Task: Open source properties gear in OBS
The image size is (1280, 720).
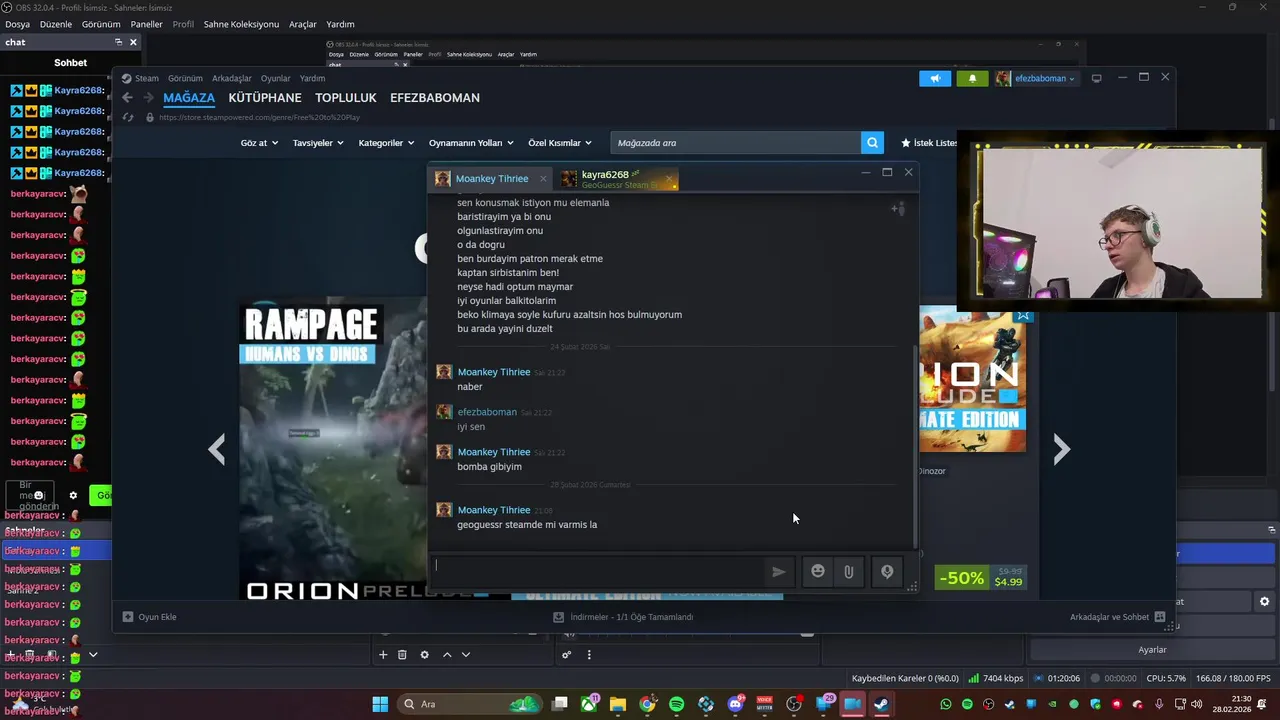Action: pos(424,655)
